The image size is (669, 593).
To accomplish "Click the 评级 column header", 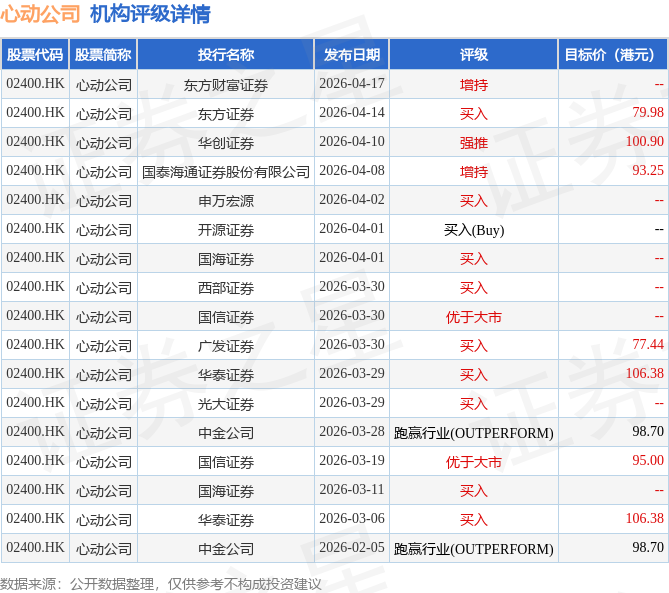I will point(473,55).
